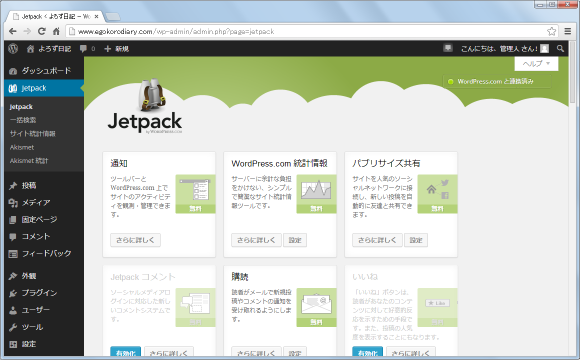Go to browser home page icon

pyautogui.click(x=56, y=31)
